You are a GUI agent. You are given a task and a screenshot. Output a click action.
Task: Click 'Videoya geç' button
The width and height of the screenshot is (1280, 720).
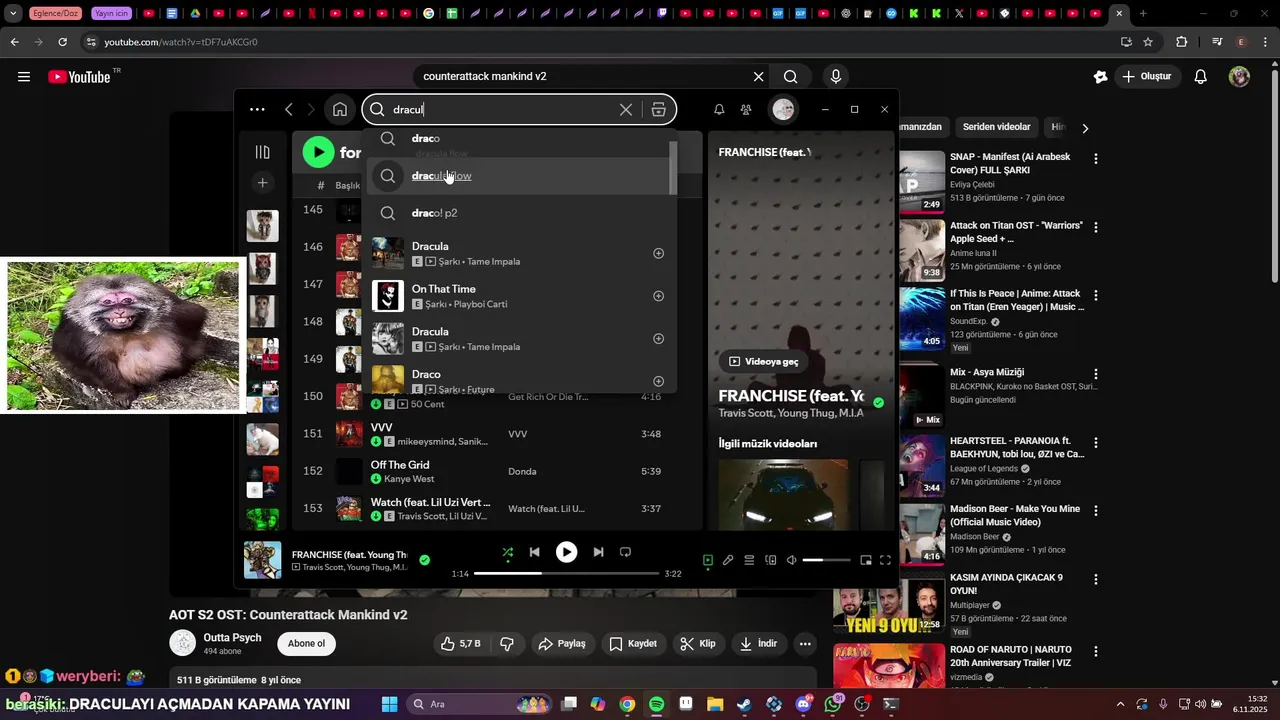click(x=763, y=361)
